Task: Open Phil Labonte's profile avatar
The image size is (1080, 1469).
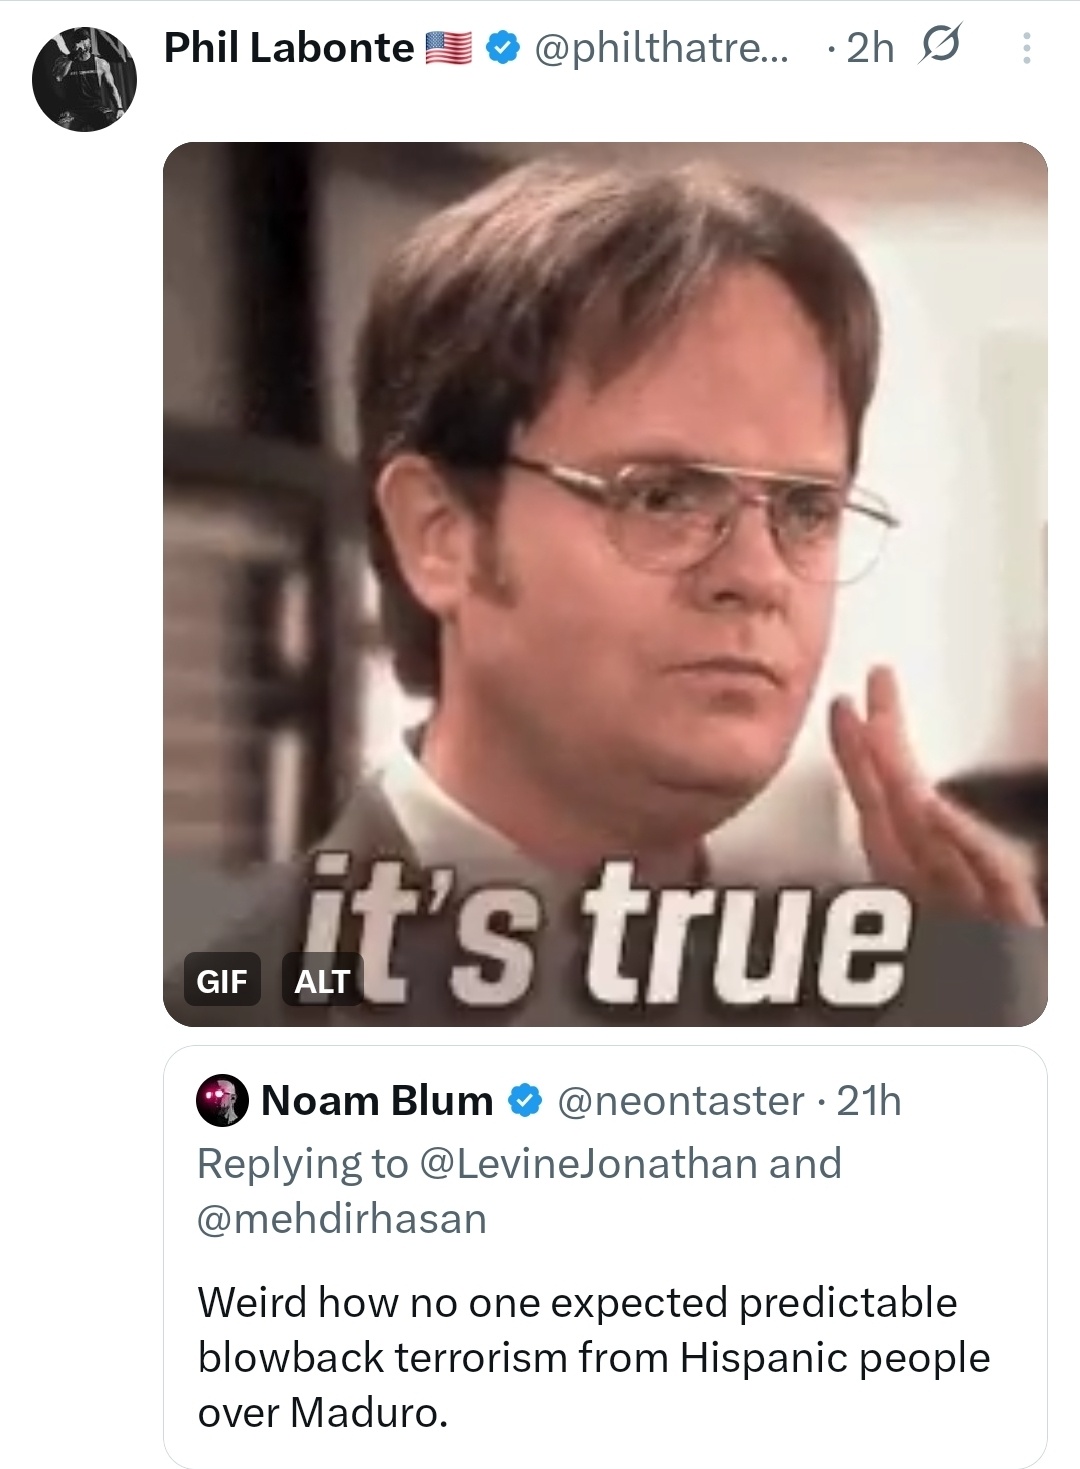Action: (x=84, y=80)
